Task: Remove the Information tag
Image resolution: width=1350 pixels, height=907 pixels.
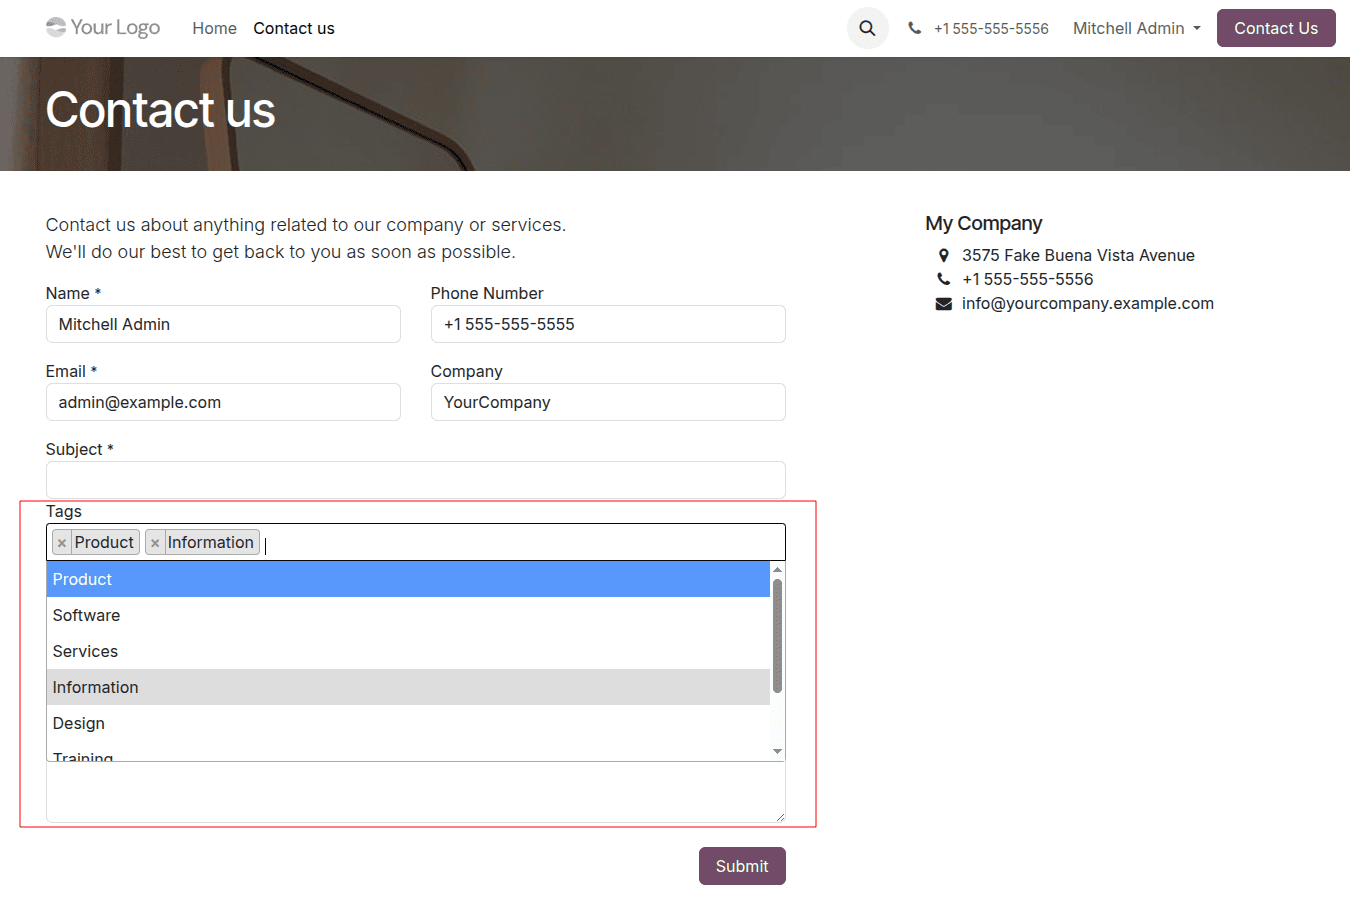Action: 155,543
